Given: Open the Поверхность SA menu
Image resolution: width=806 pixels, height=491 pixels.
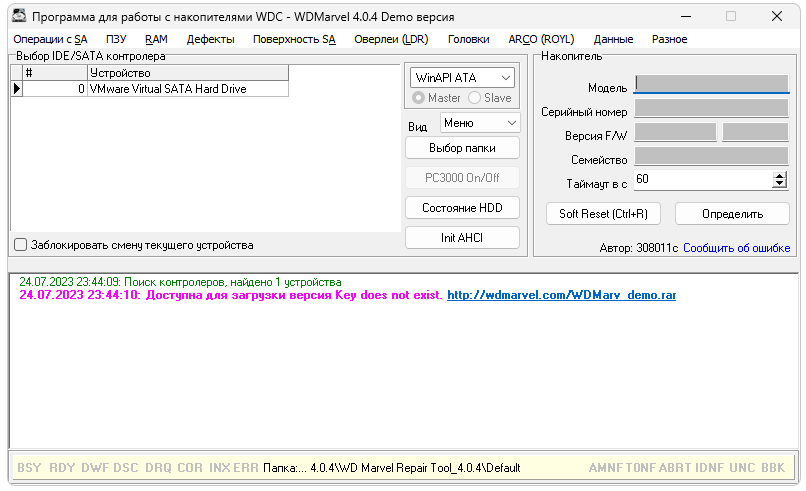Looking at the screenshot, I should (x=294, y=39).
